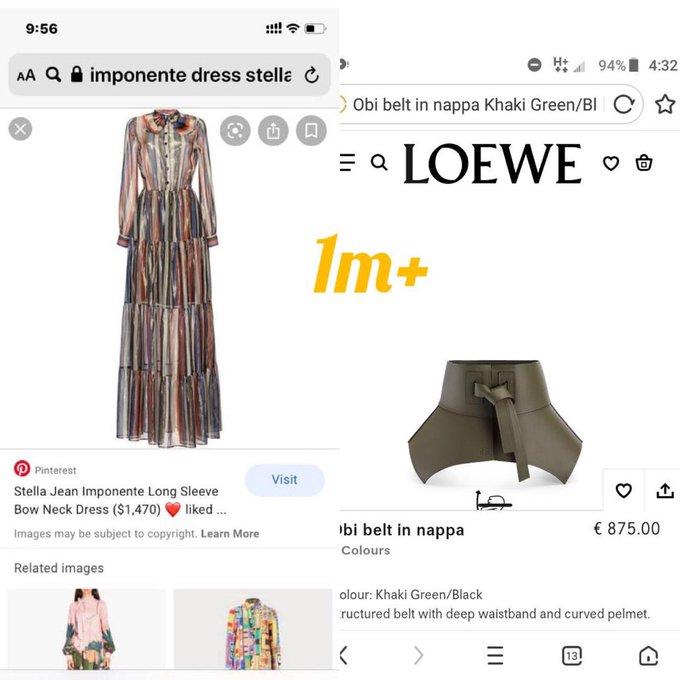Open the AA text size menu
The width and height of the screenshot is (680, 680).
26,75
